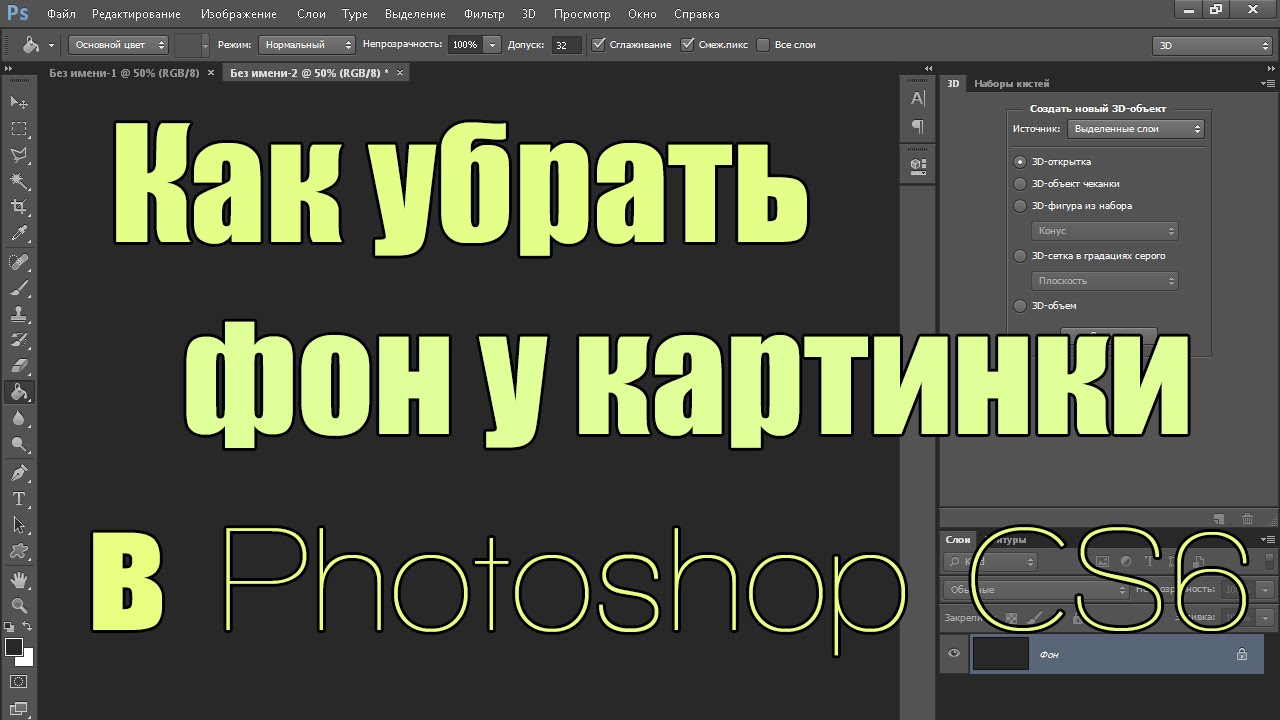Open the Режим Нормальный blend dropdown
The height and width of the screenshot is (720, 1280).
[x=306, y=45]
